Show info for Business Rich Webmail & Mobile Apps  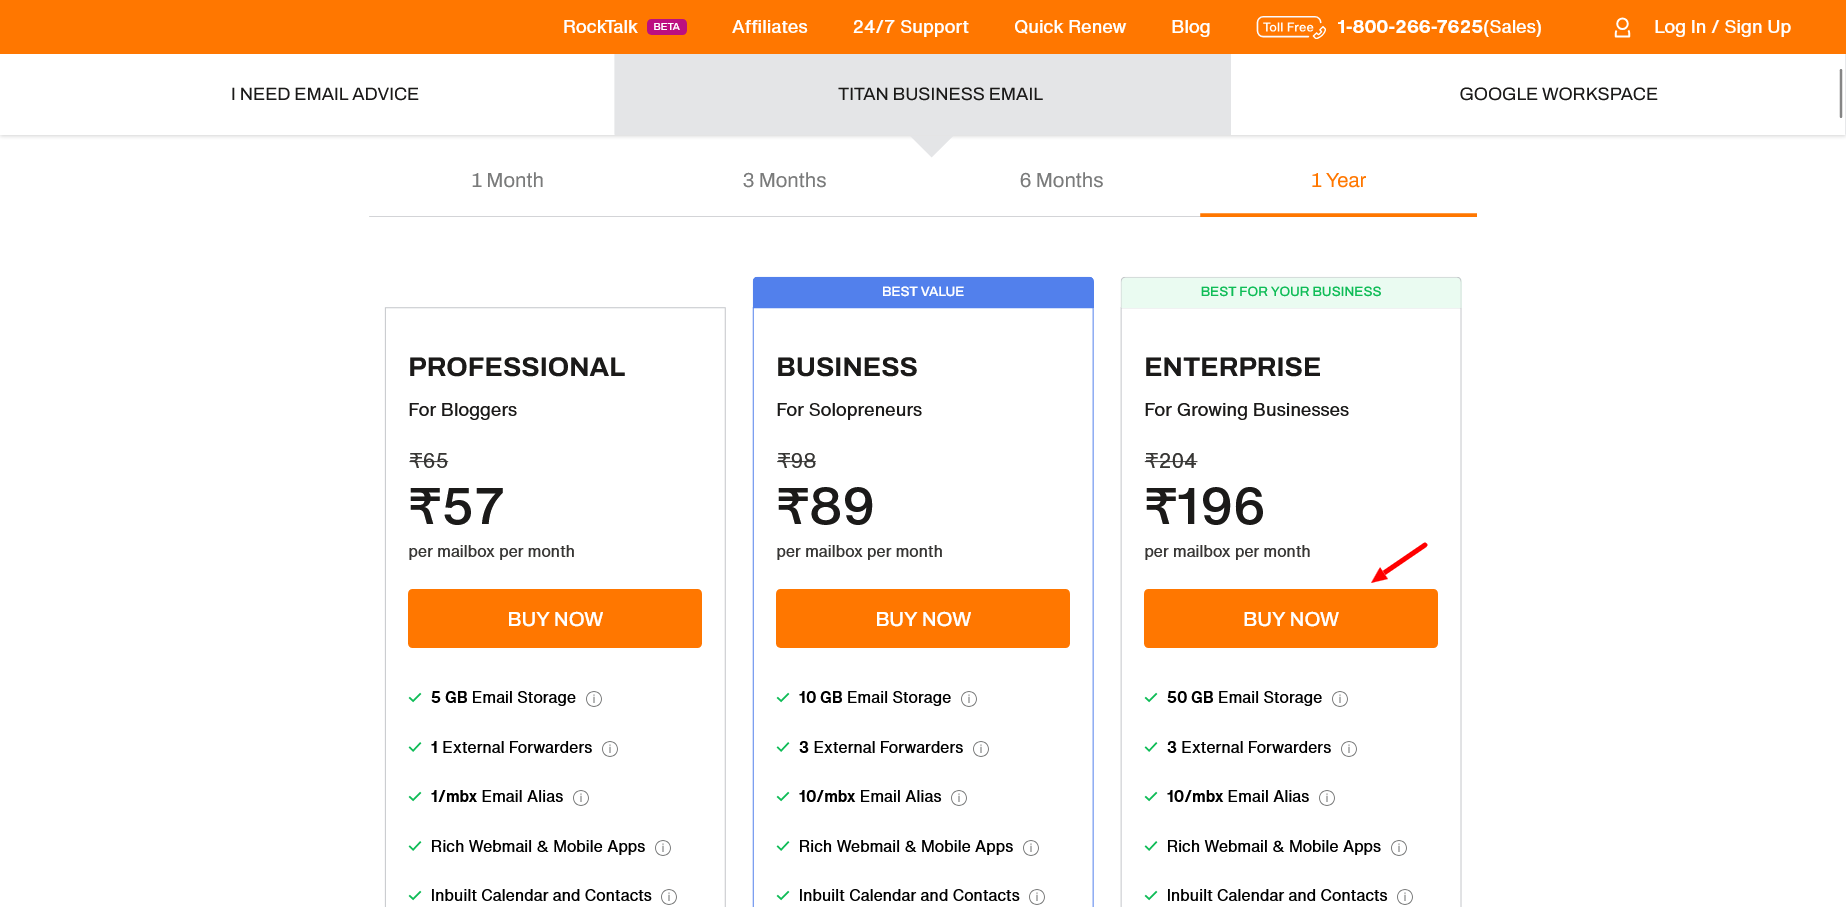coord(1031,848)
